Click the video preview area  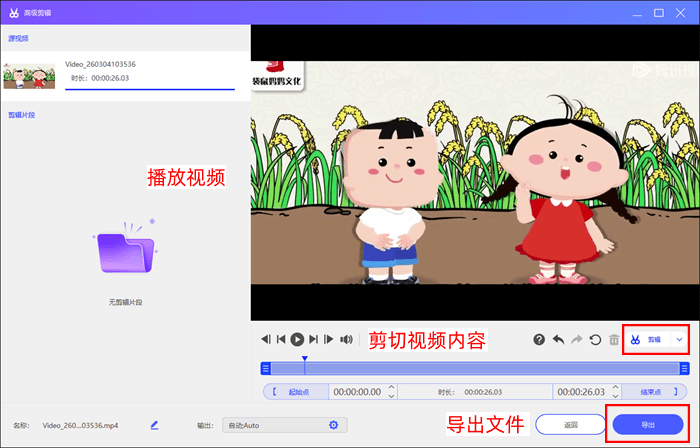click(x=475, y=173)
